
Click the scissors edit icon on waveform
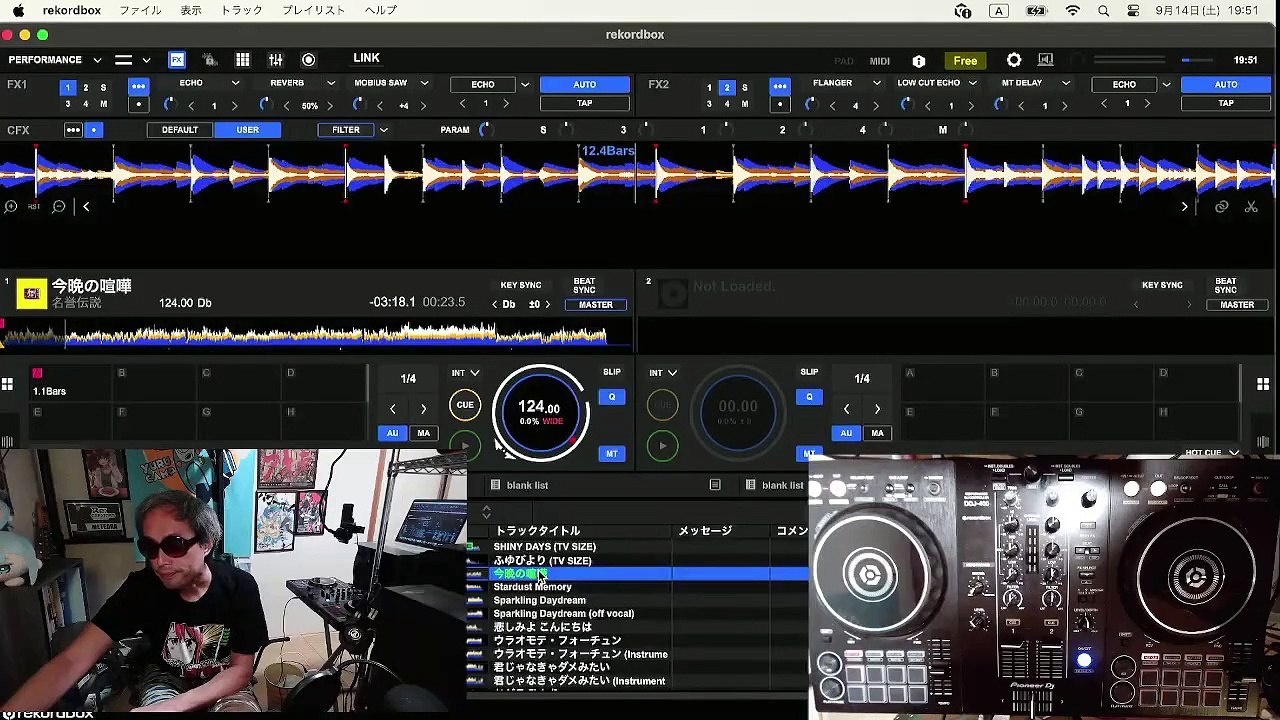(1251, 207)
